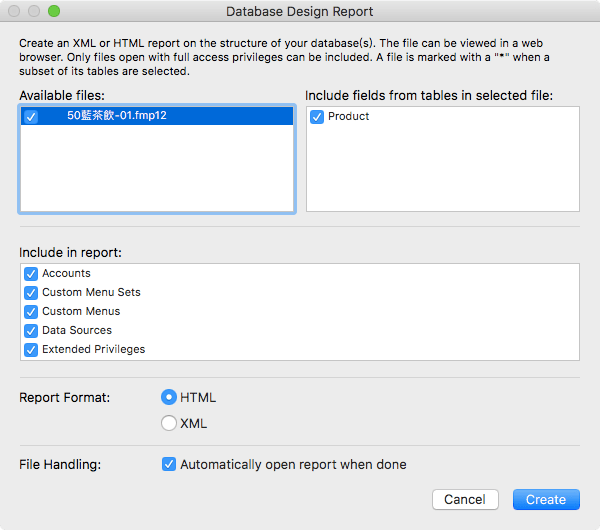Disable automatically open report when done
Screen dimensions: 600x530
[x=169, y=464]
